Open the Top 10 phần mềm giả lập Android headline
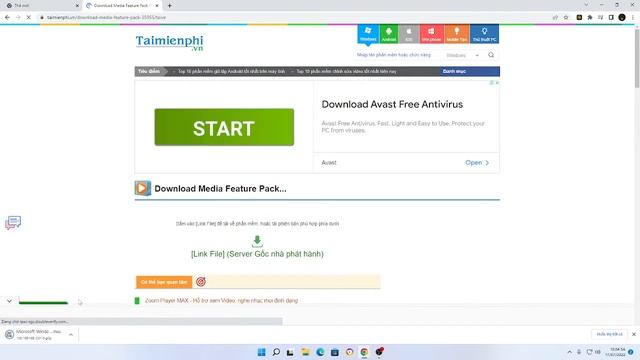This screenshot has height=360, width=640. 231,71
